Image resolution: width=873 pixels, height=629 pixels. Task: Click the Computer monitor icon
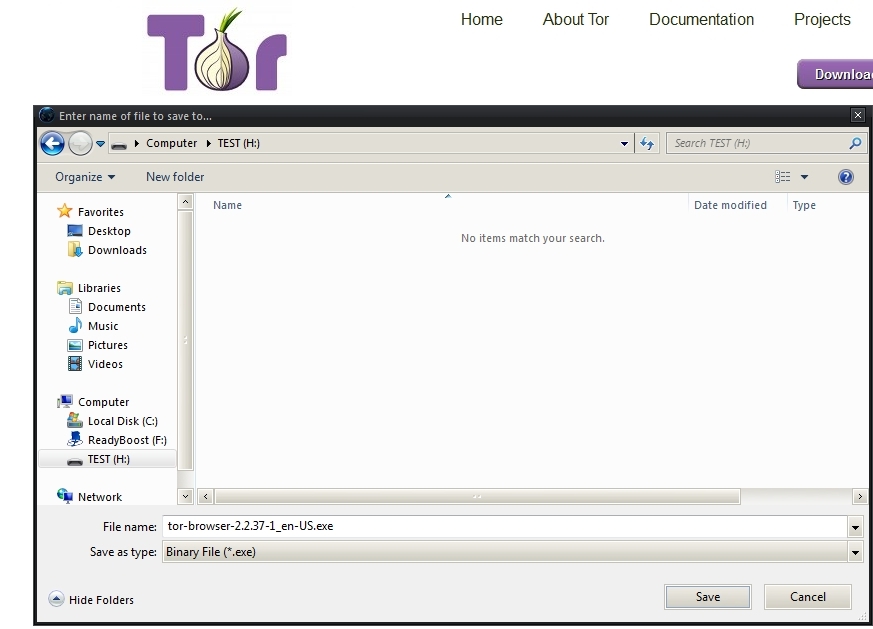click(x=65, y=401)
